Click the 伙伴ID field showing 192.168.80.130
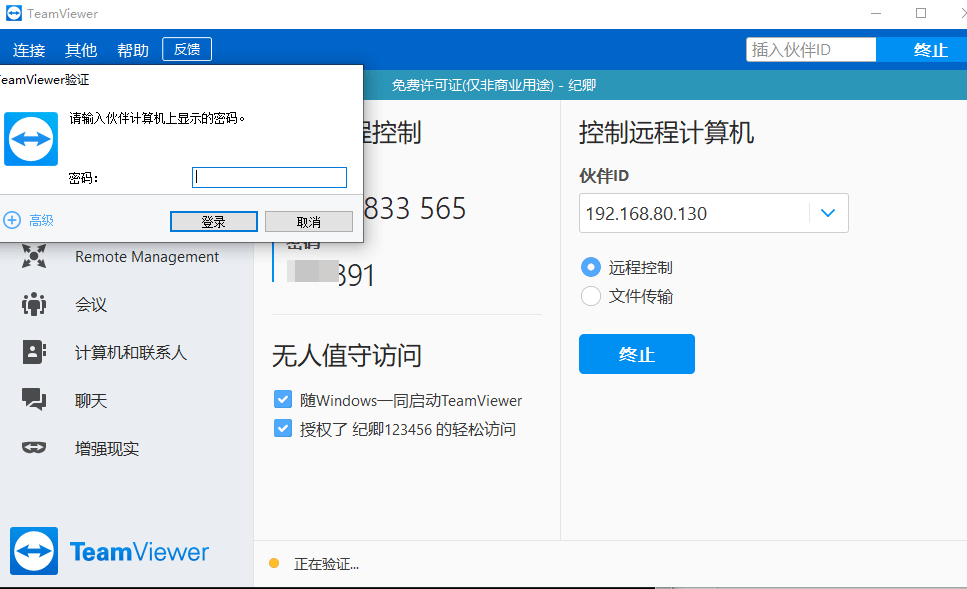Screen dimensions: 967x589 tap(714, 213)
